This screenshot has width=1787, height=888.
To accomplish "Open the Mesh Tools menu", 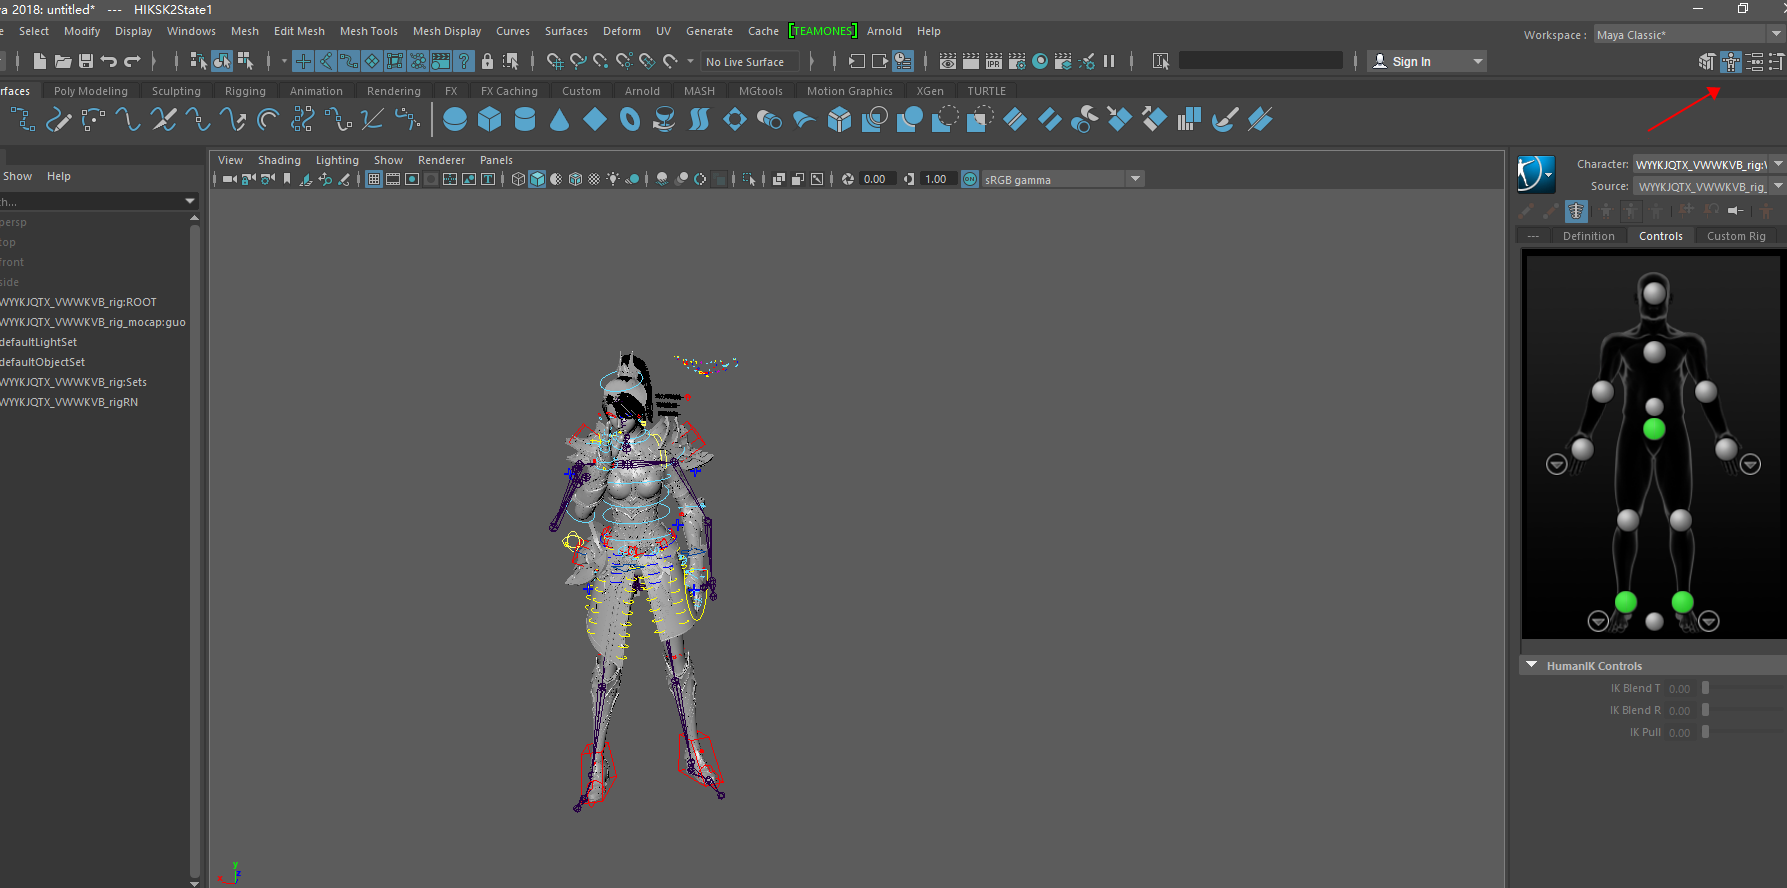I will pos(368,31).
